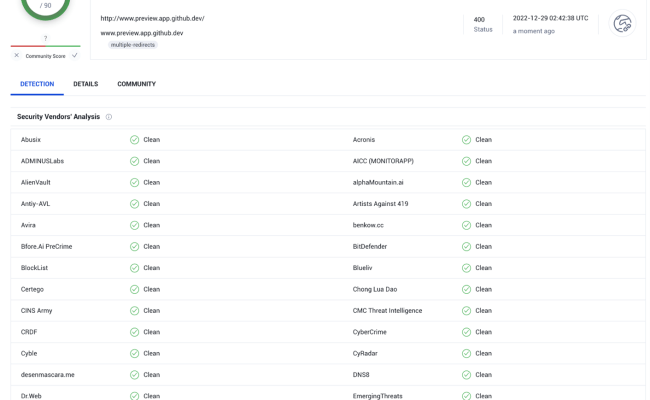Click the benkow.cc clean check icon

pos(466,225)
